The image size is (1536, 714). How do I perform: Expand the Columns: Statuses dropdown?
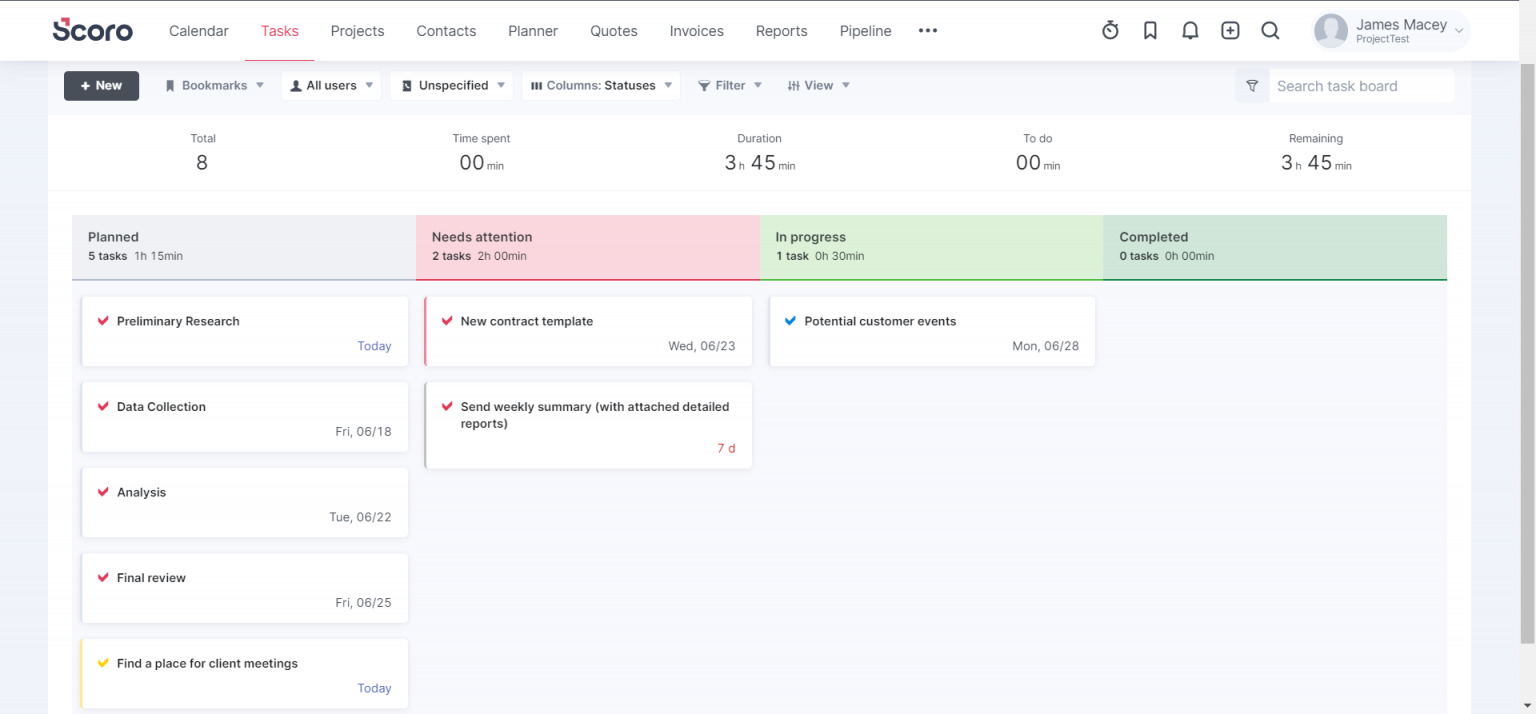[x=601, y=85]
